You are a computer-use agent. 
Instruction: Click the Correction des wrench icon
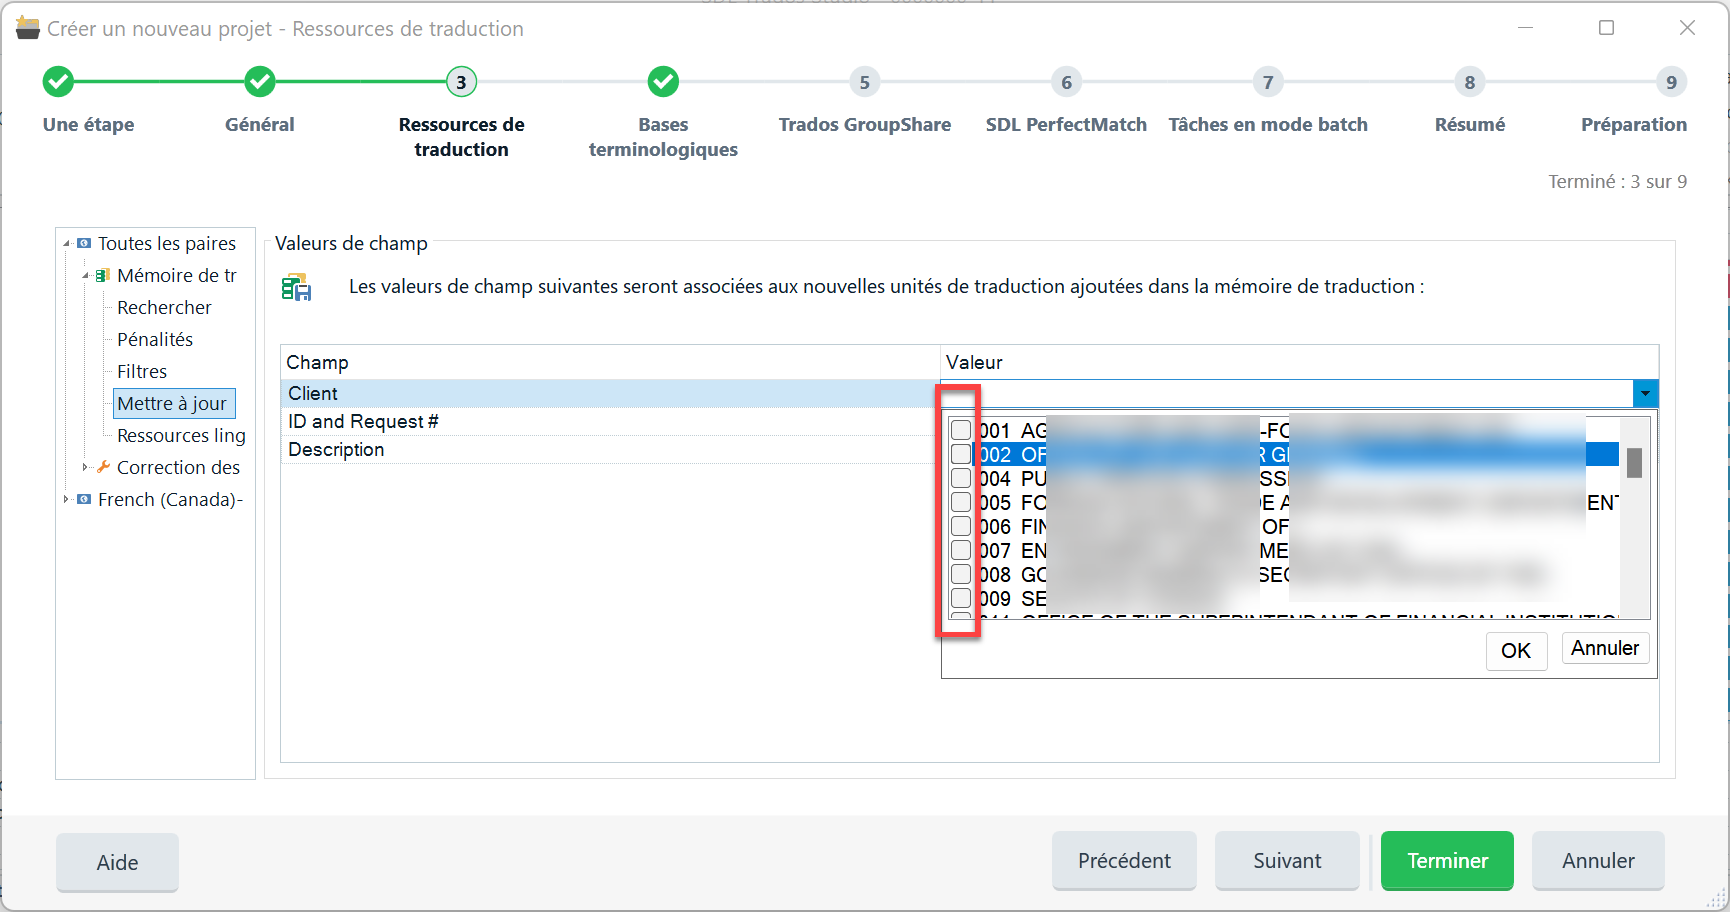103,467
